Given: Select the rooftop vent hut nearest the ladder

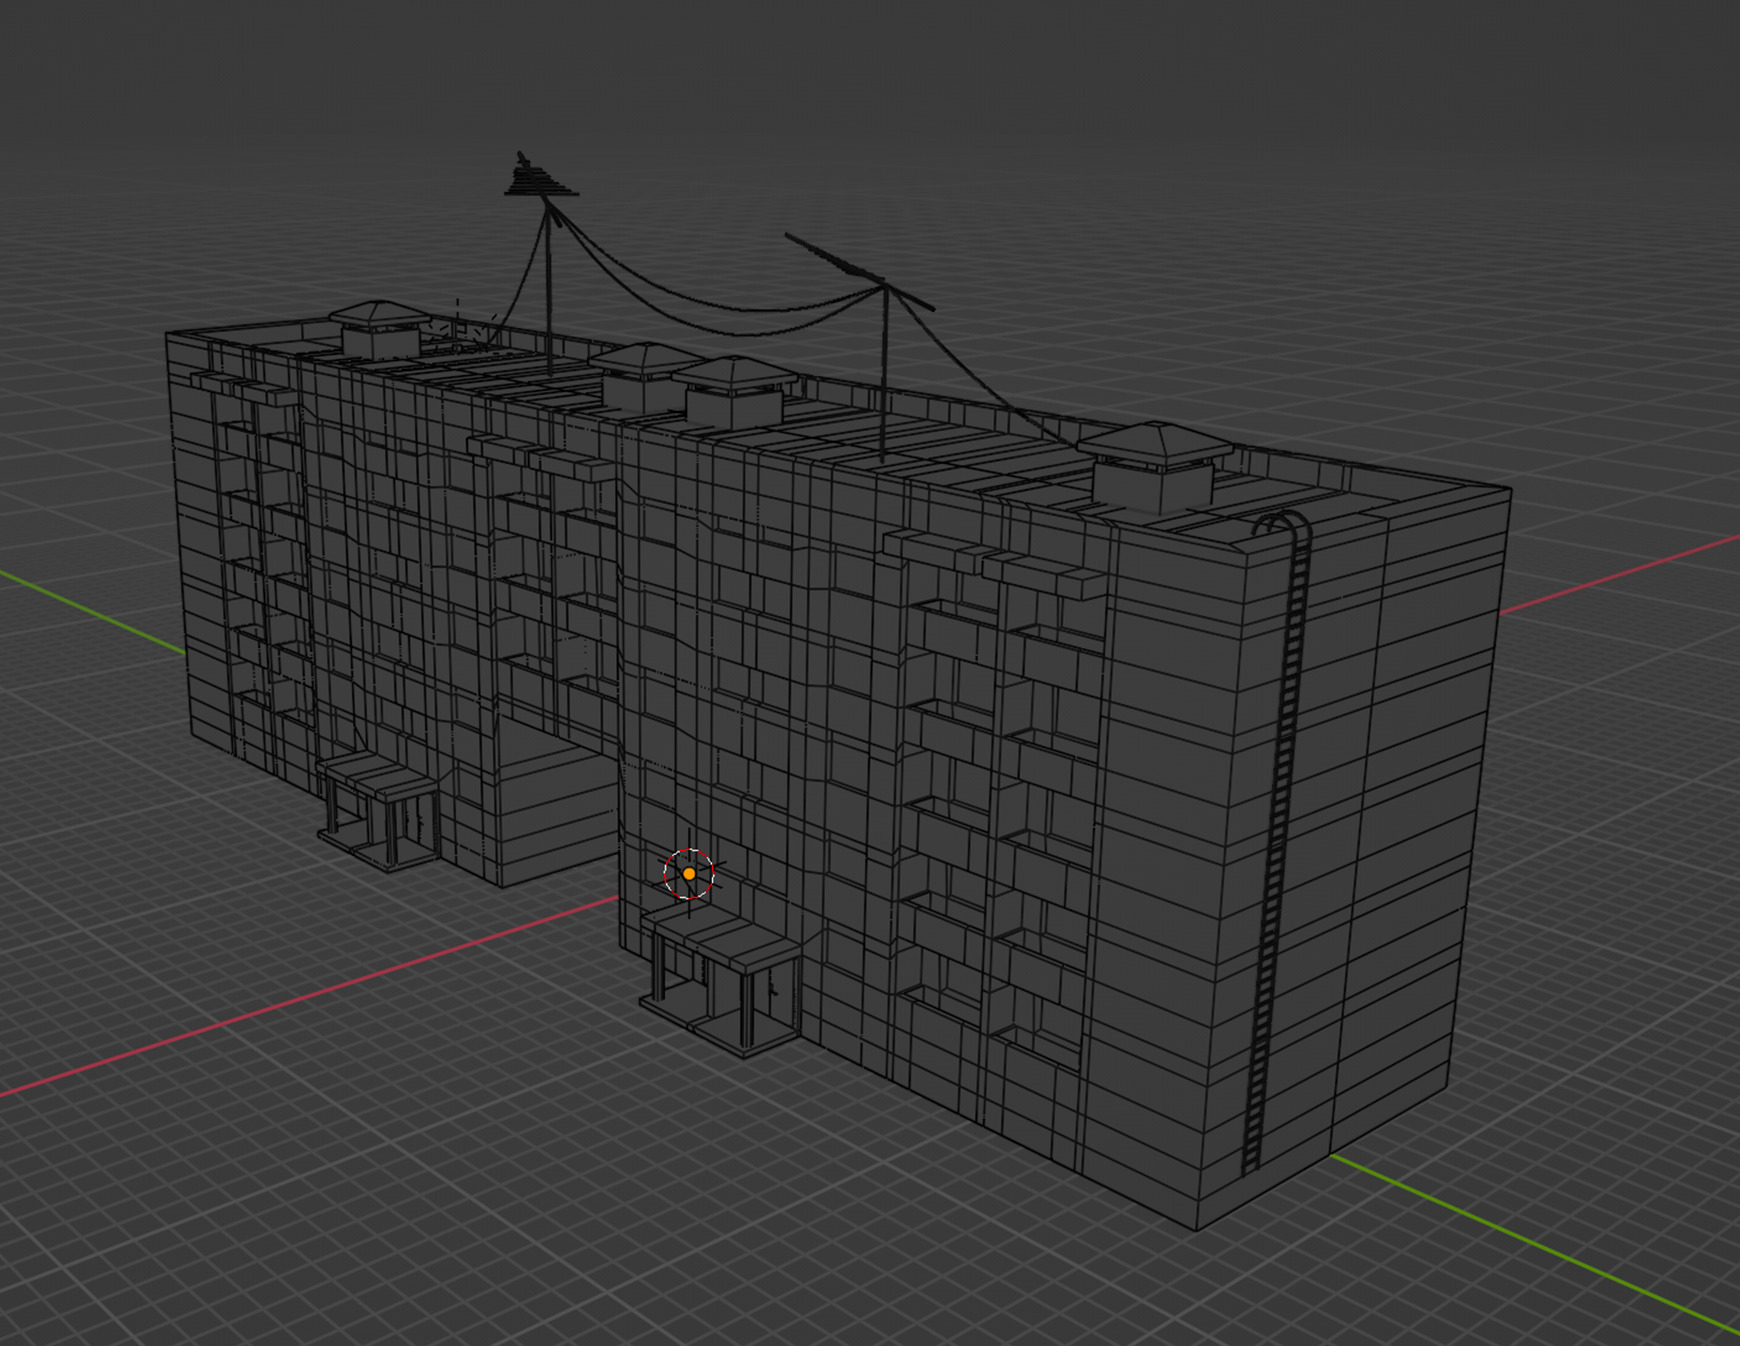Looking at the screenshot, I should pyautogui.click(x=1155, y=467).
